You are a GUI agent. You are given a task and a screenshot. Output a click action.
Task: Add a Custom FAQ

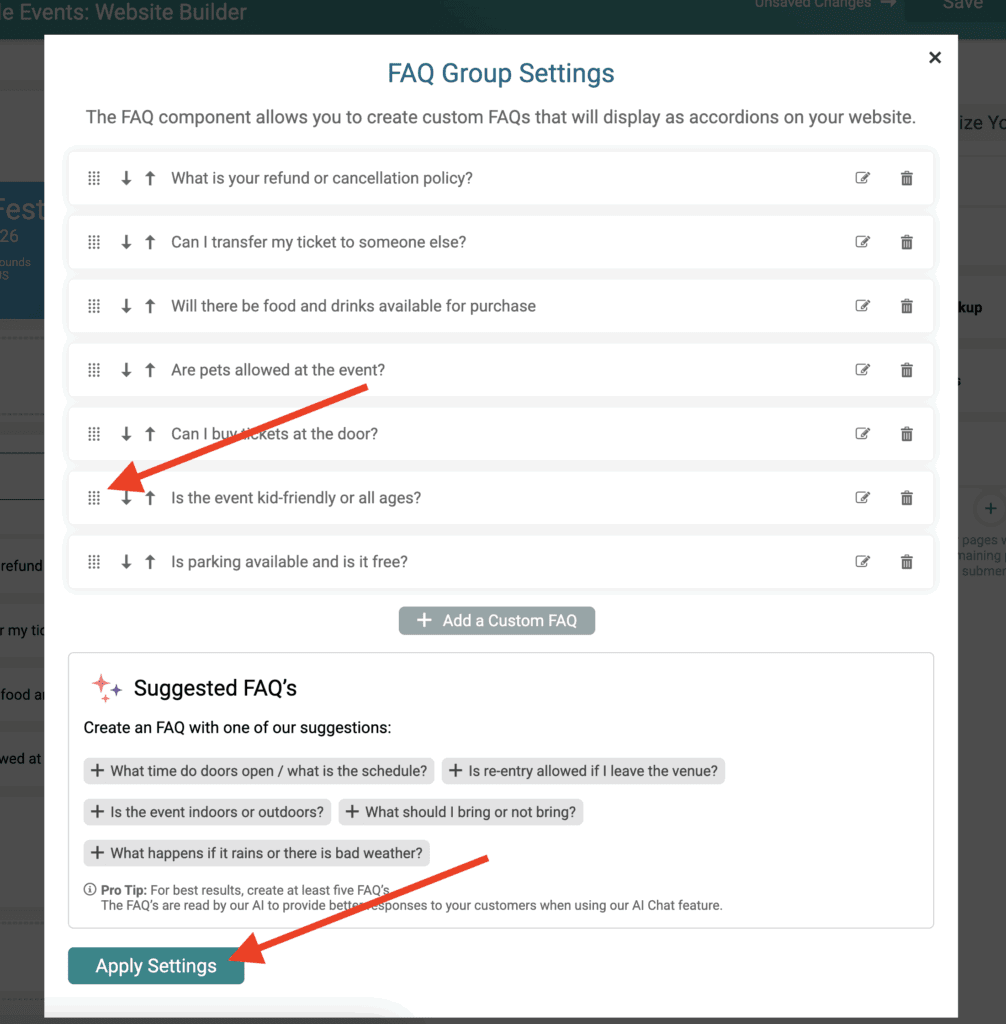[x=496, y=620]
